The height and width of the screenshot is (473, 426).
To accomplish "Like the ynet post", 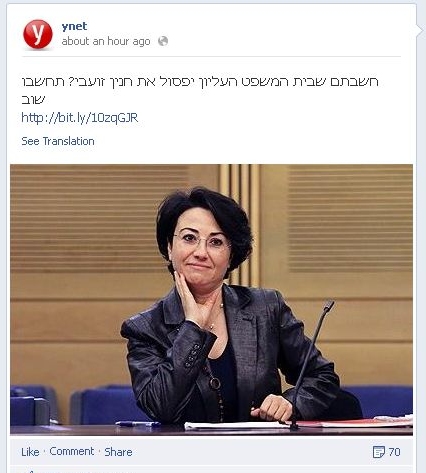I will click(x=30, y=452).
